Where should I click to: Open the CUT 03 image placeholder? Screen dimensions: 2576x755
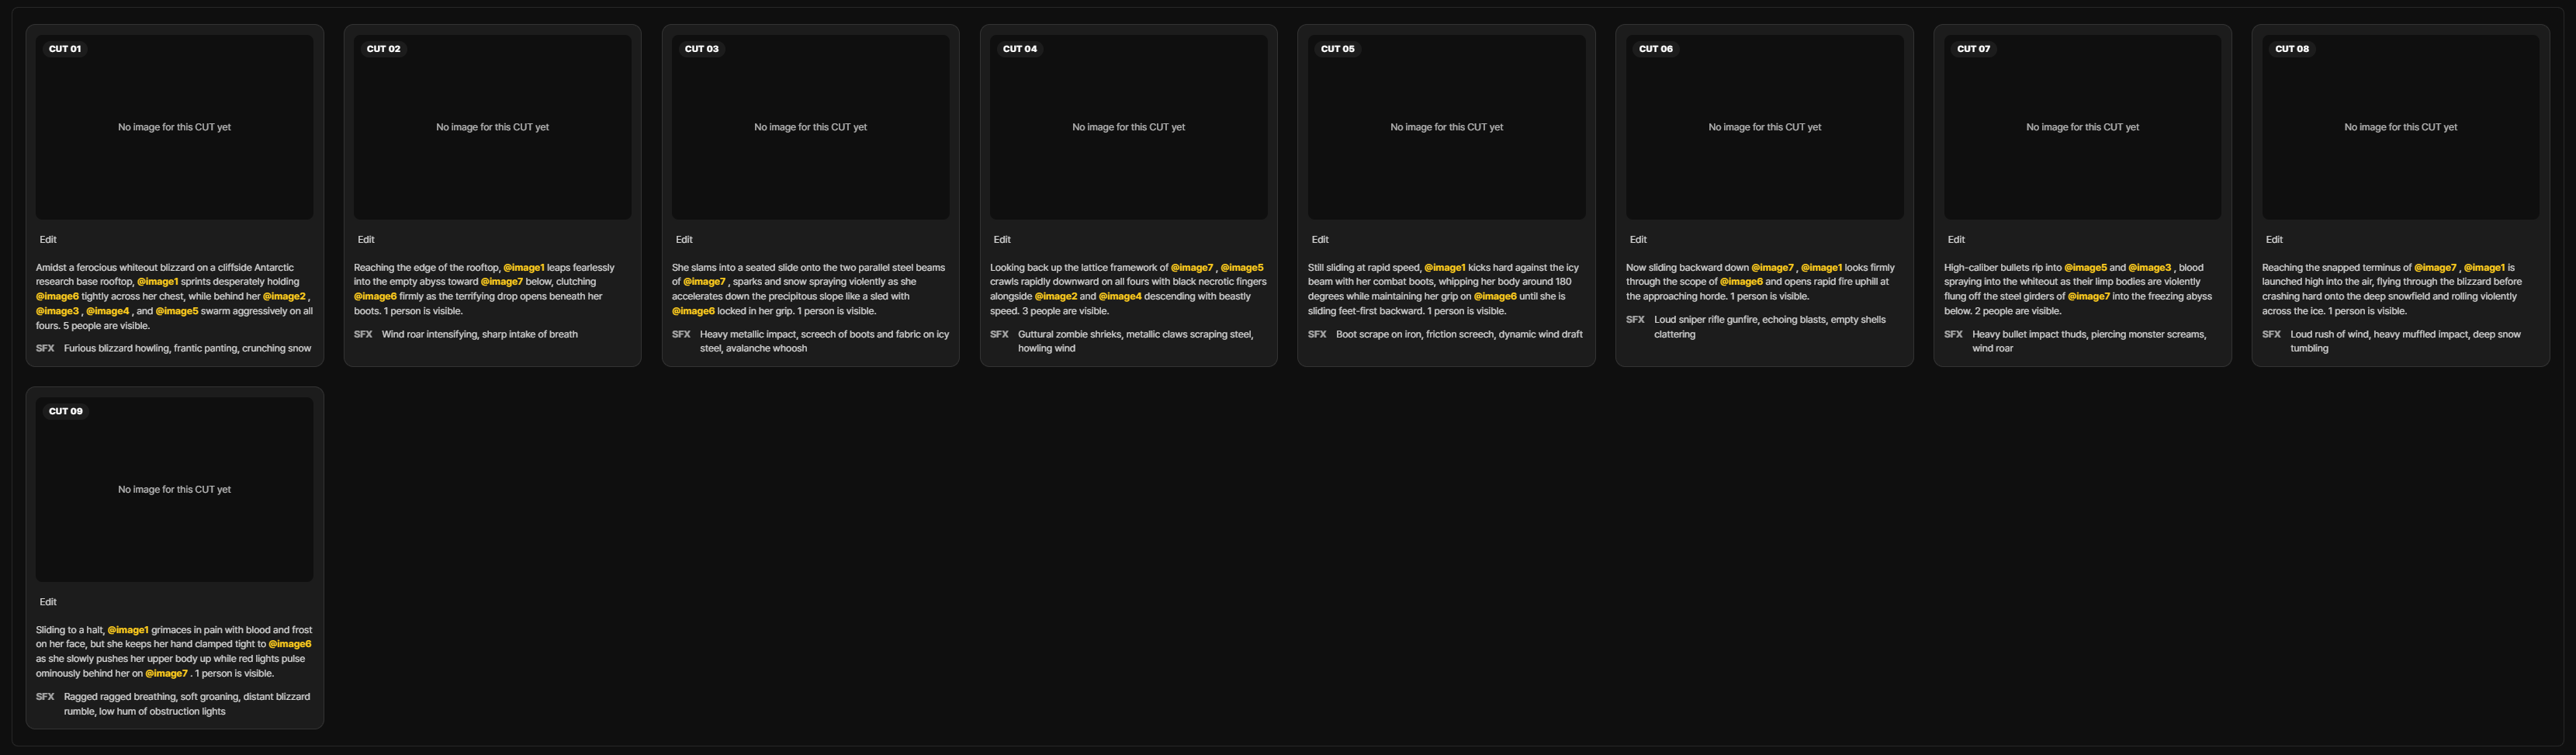(x=810, y=127)
